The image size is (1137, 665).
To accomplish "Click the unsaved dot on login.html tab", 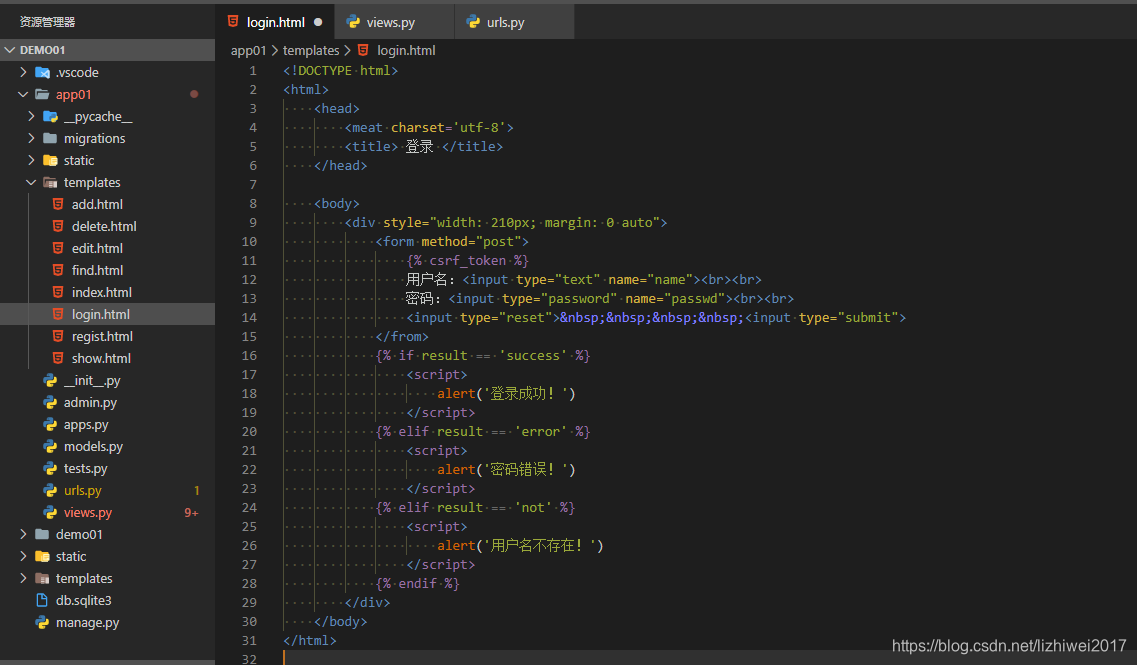I will click(318, 22).
